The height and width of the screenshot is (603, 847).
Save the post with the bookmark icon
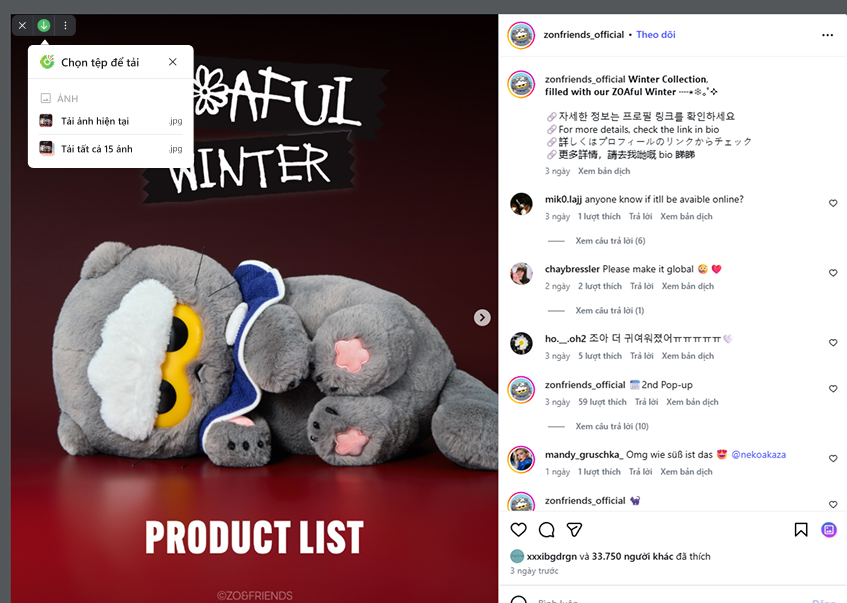(801, 530)
